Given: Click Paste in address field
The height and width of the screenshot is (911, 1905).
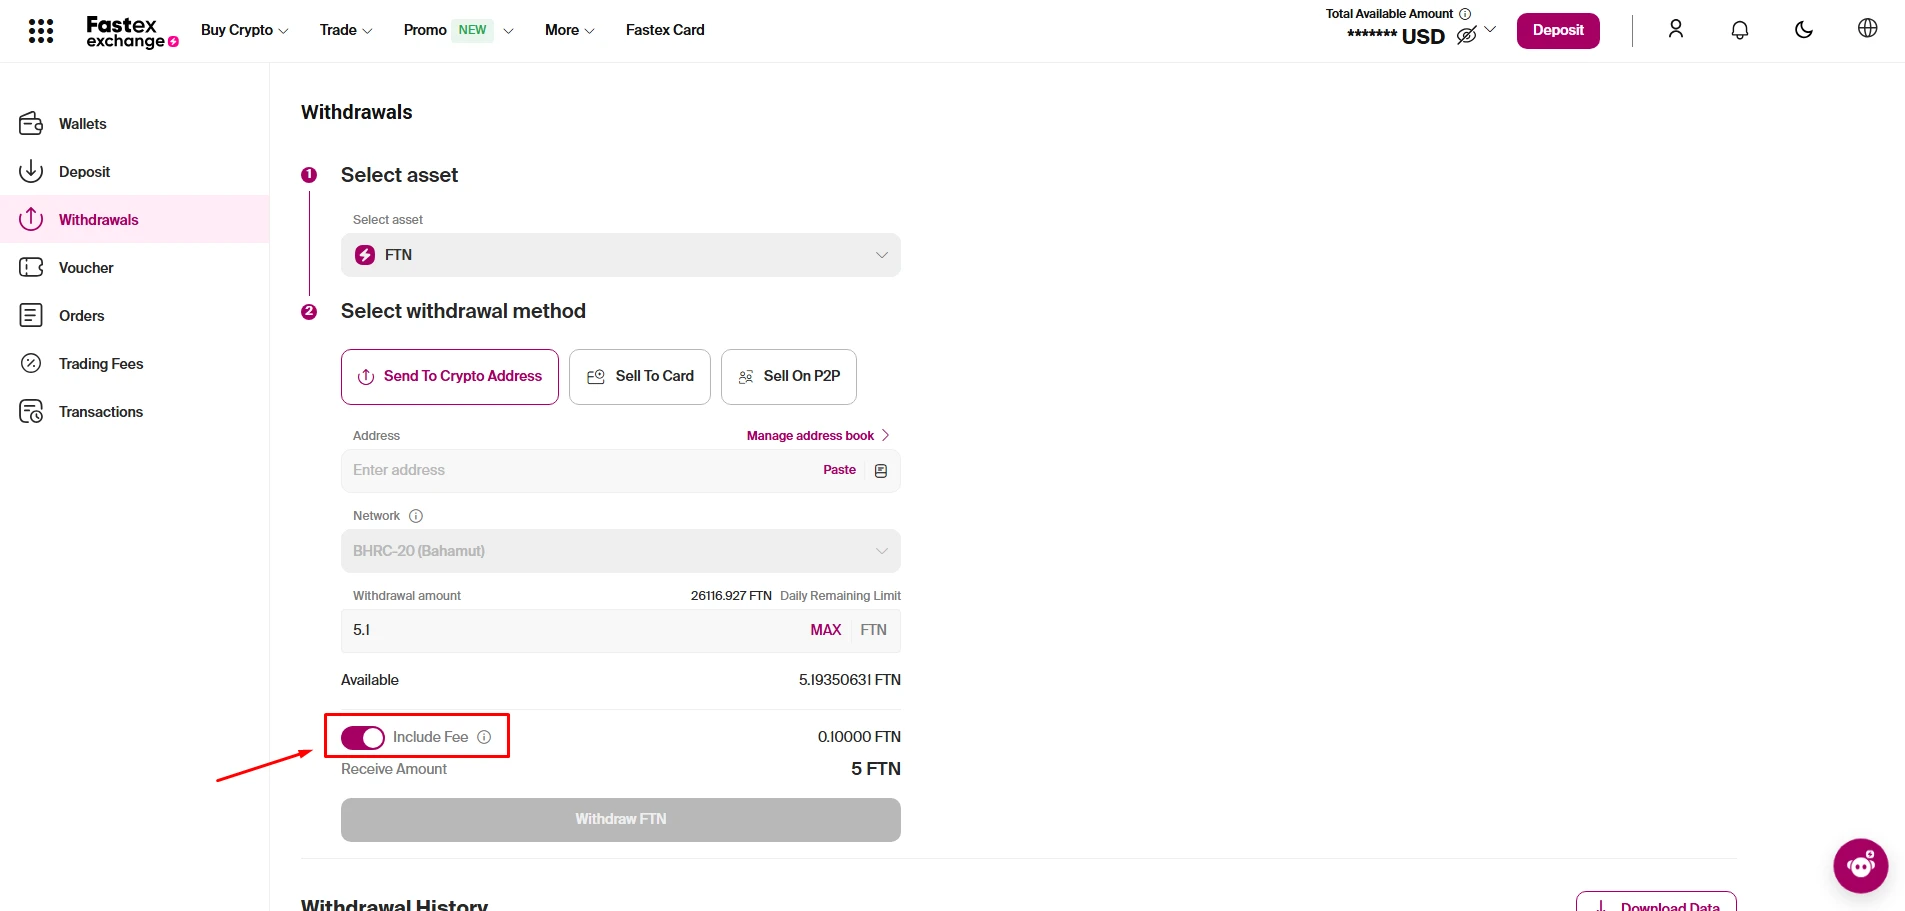Looking at the screenshot, I should [x=840, y=470].
